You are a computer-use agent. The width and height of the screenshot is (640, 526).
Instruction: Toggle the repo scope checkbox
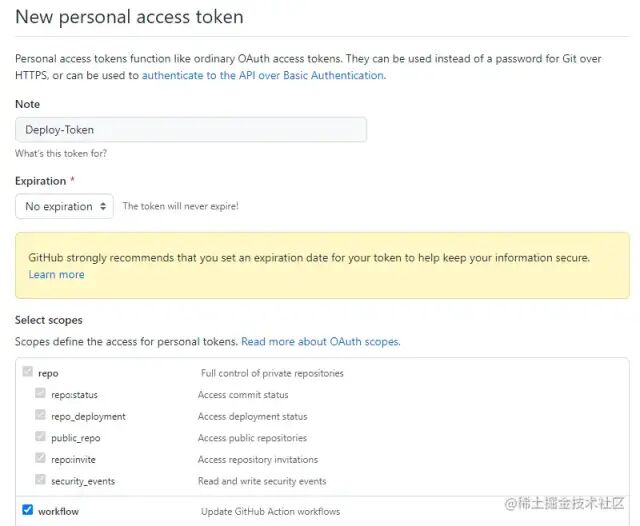click(x=27, y=373)
